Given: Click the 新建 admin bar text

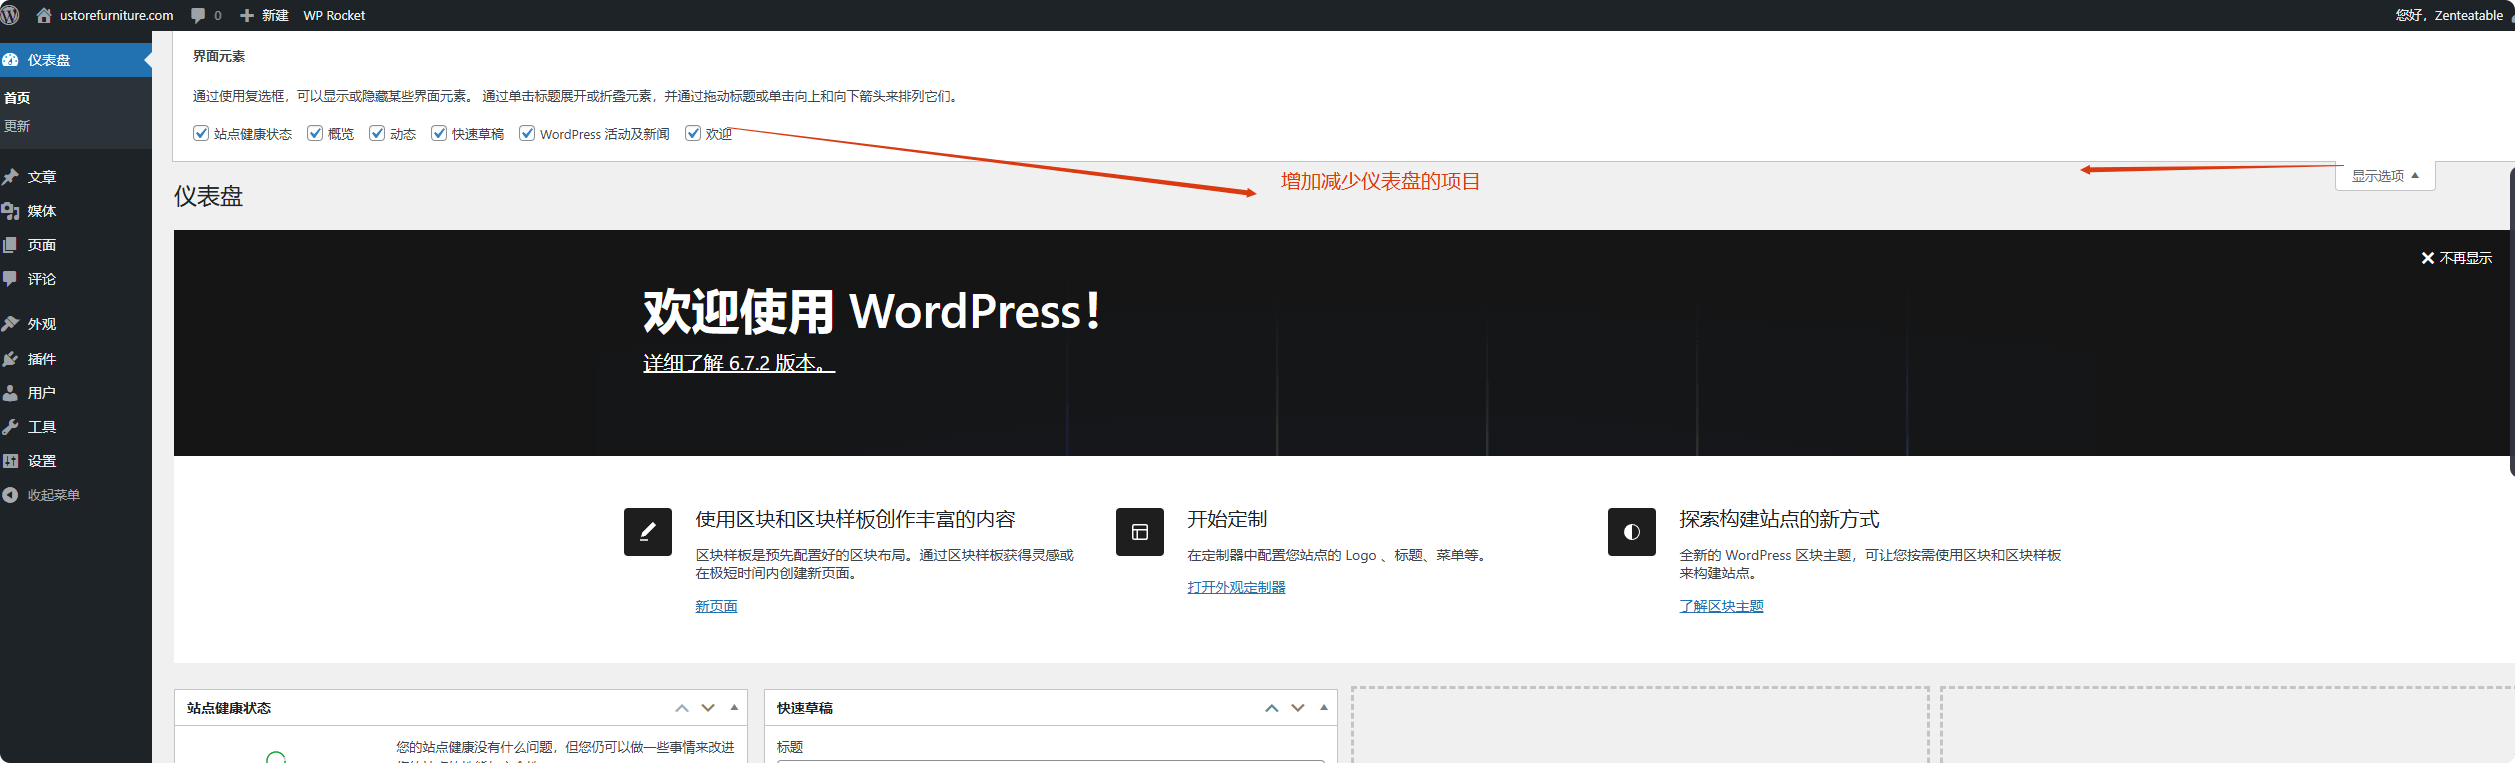Looking at the screenshot, I should (275, 15).
